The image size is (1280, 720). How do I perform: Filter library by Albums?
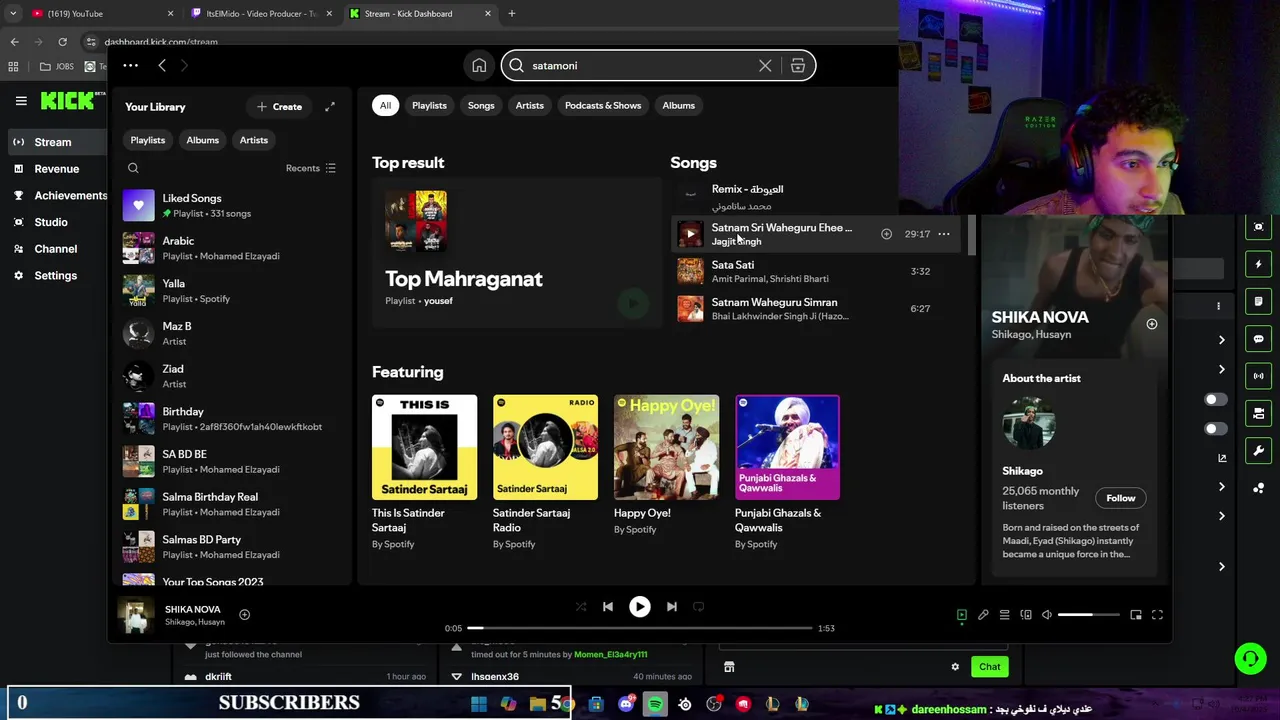(x=202, y=140)
